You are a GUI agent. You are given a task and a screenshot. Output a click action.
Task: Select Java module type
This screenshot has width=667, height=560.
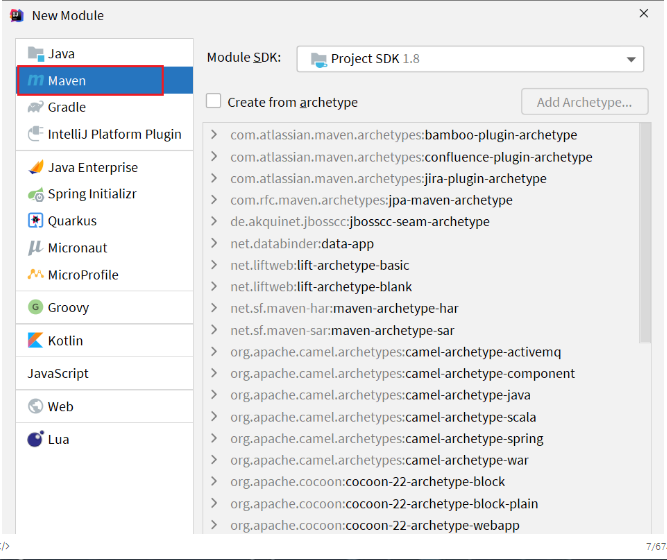coord(105,54)
